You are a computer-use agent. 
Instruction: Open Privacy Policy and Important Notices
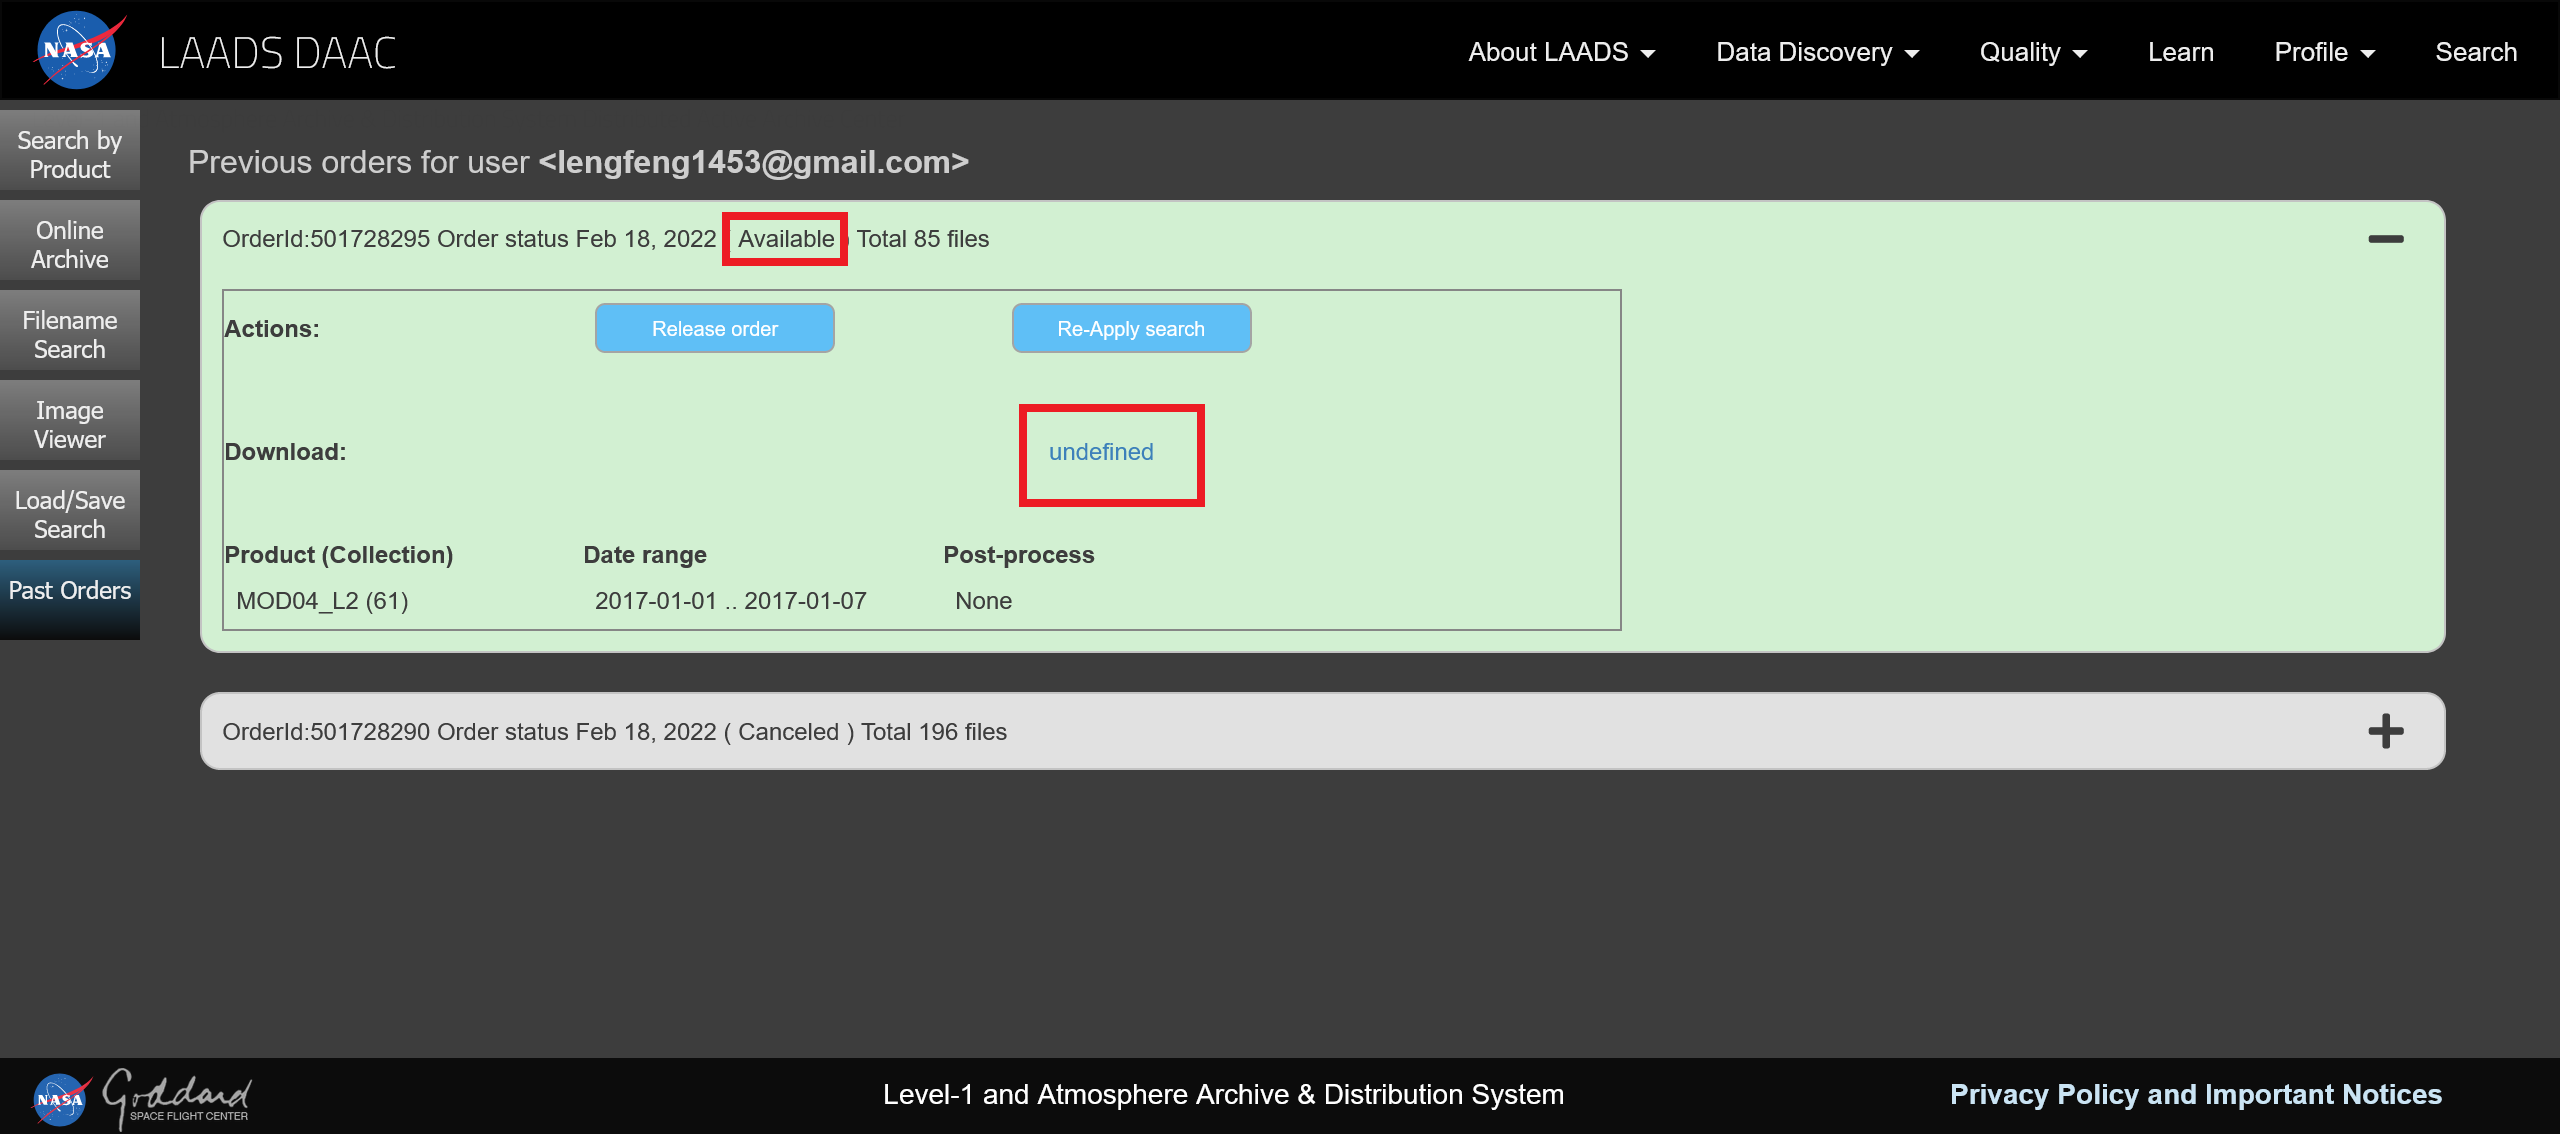2195,1094
